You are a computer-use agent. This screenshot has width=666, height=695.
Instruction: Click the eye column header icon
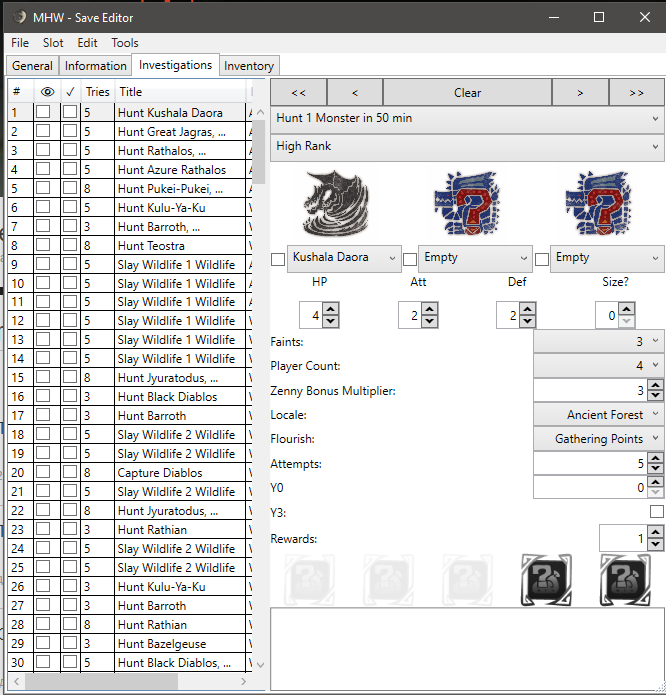pos(47,92)
